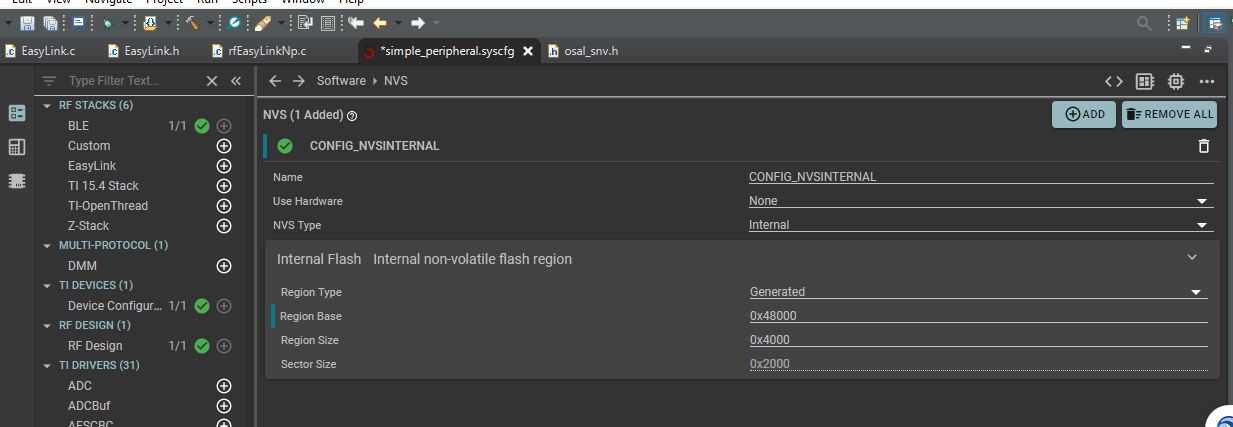Switch to the rfEasyLinkNp.c tab

[266, 51]
